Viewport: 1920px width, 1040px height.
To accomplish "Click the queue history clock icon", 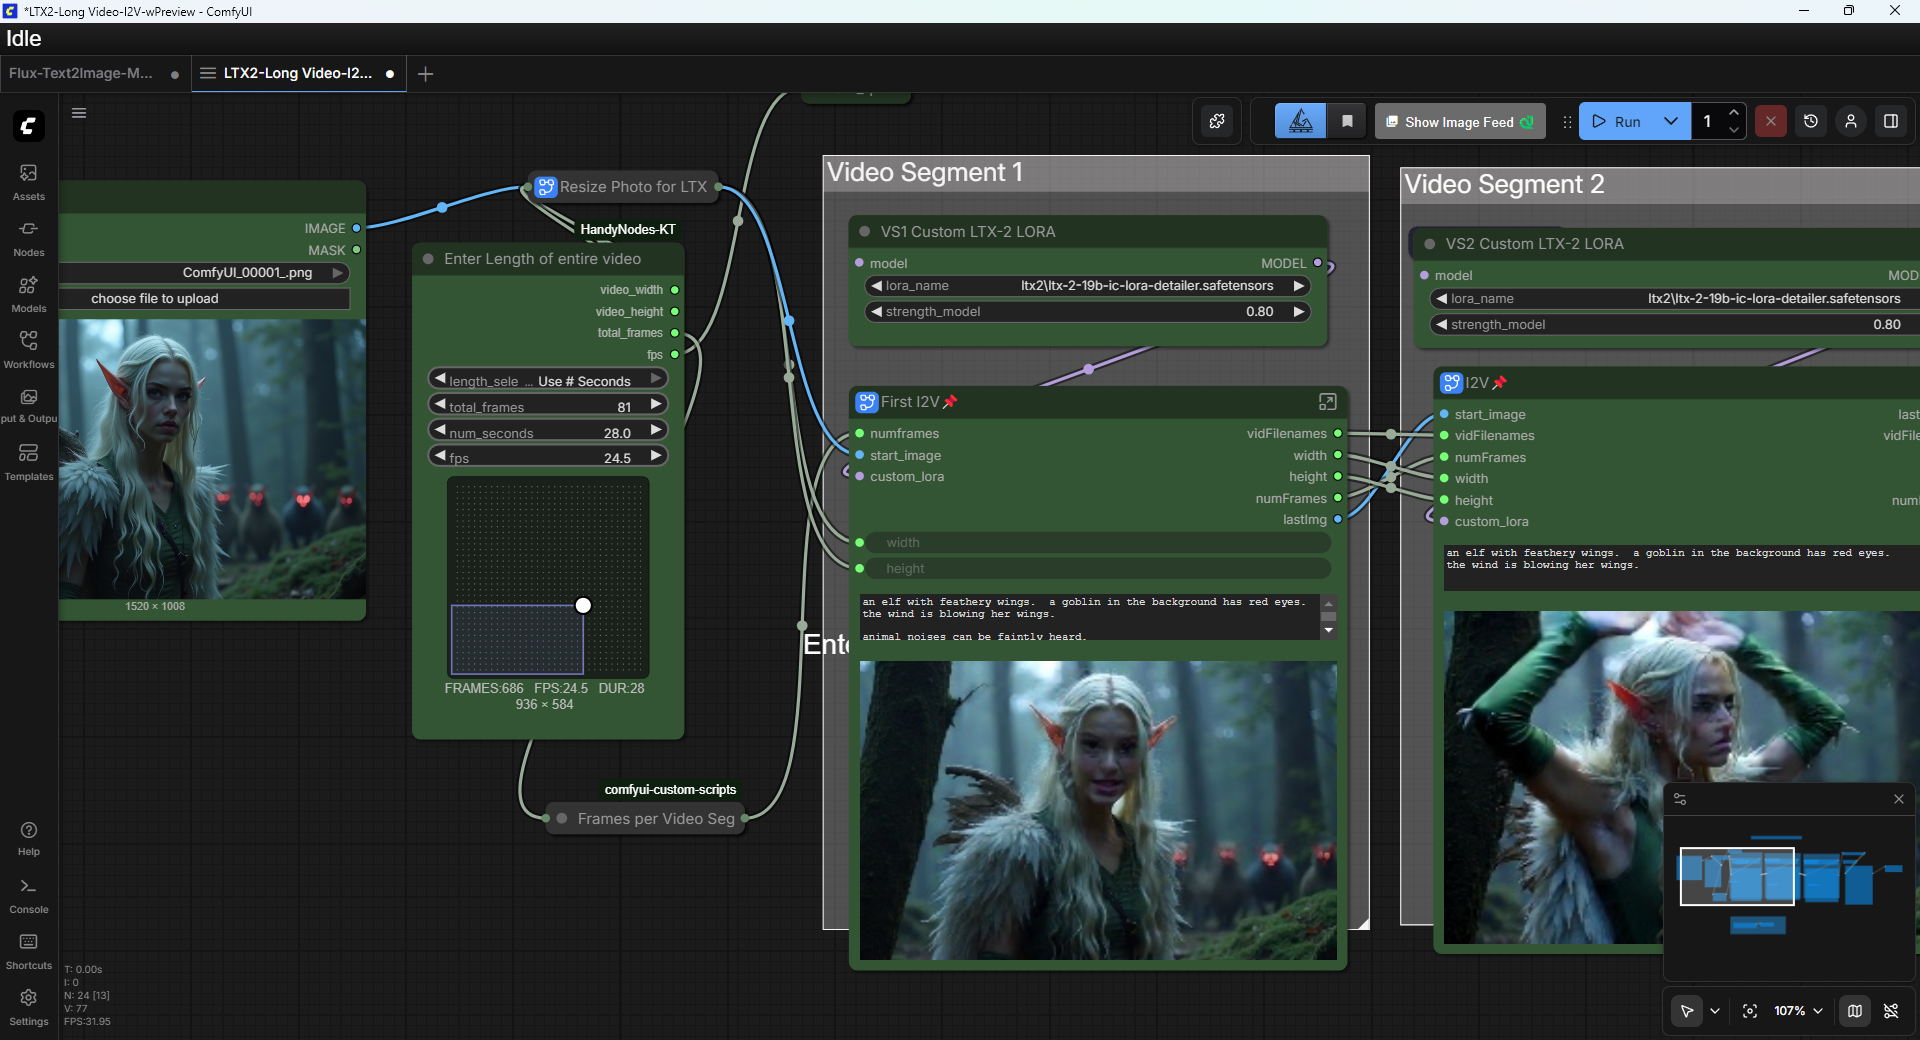I will tap(1810, 121).
